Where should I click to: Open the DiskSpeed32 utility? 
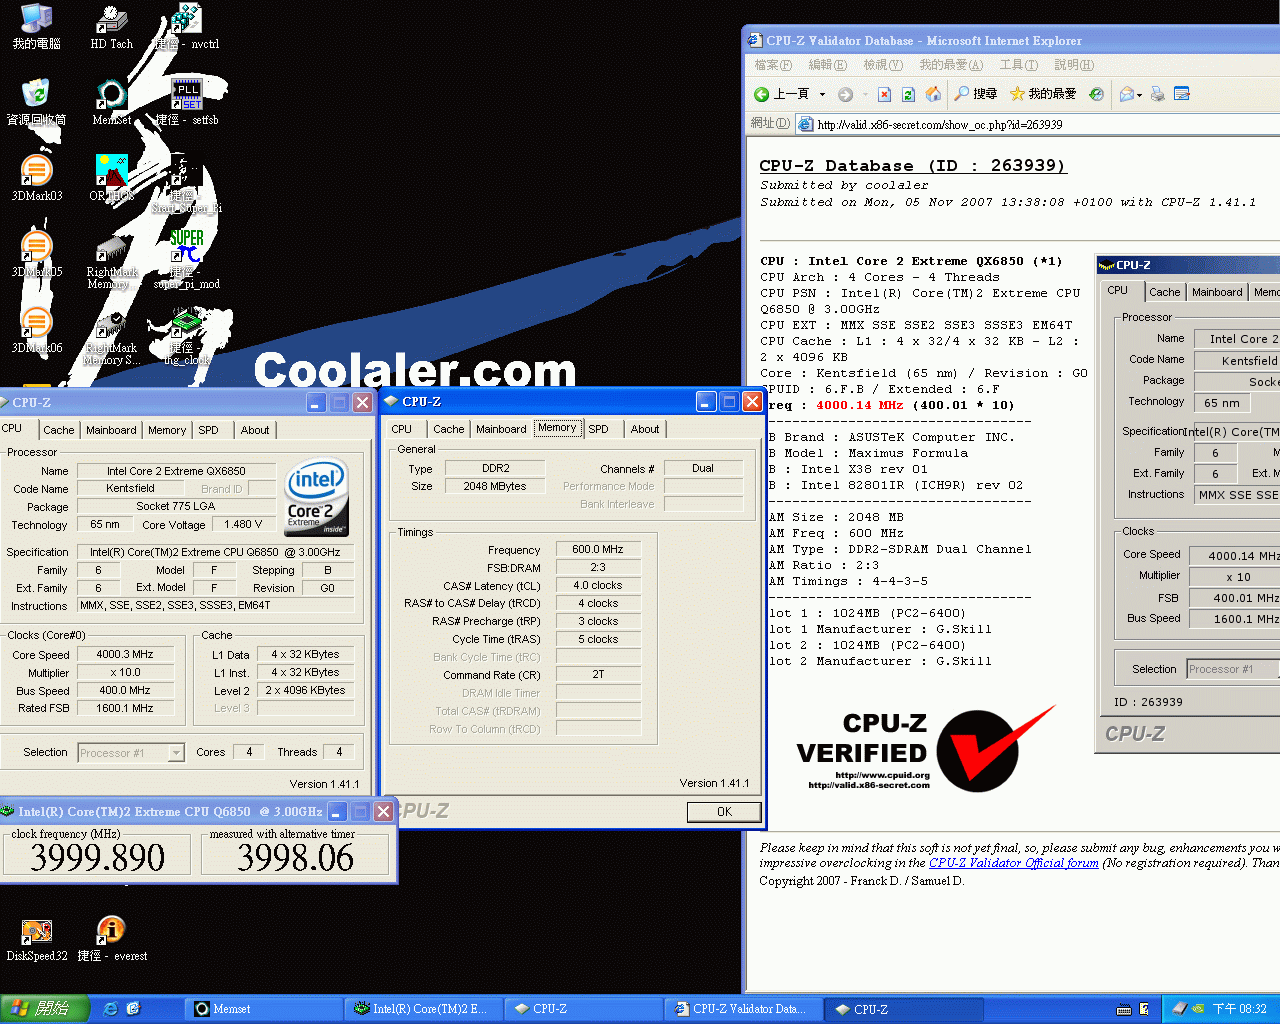click(37, 930)
